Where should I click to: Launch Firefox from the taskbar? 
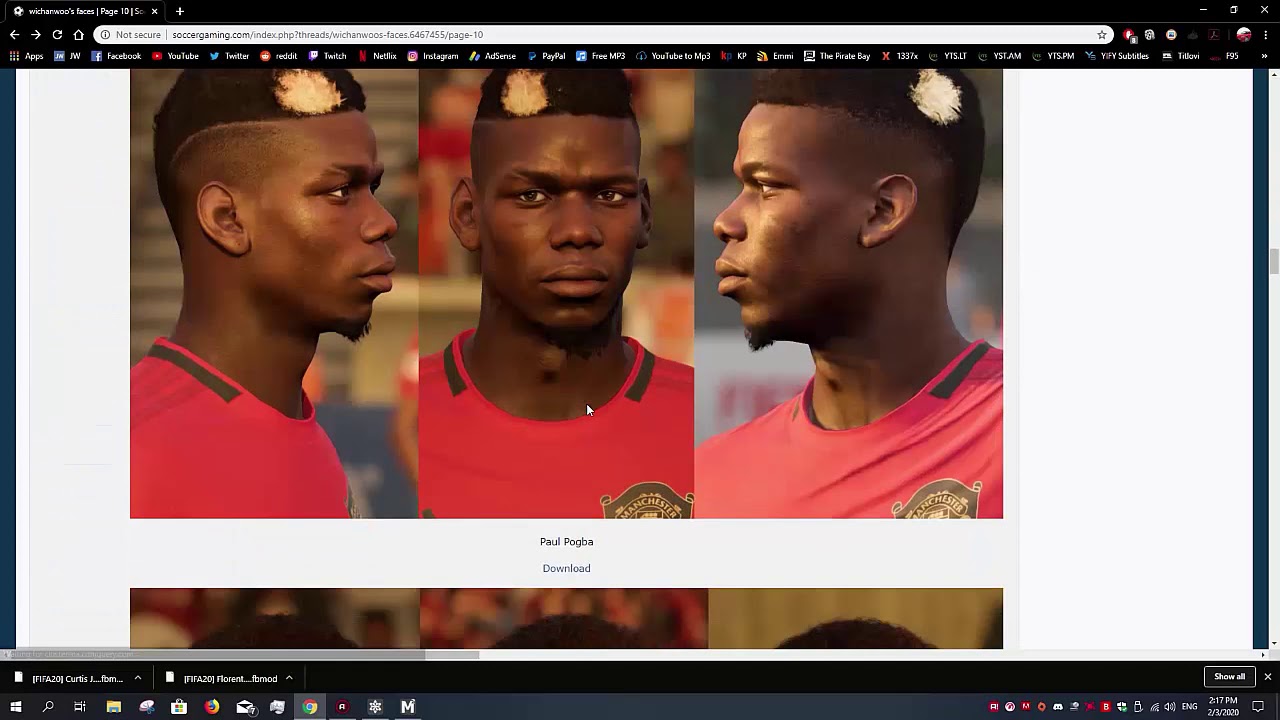click(212, 707)
